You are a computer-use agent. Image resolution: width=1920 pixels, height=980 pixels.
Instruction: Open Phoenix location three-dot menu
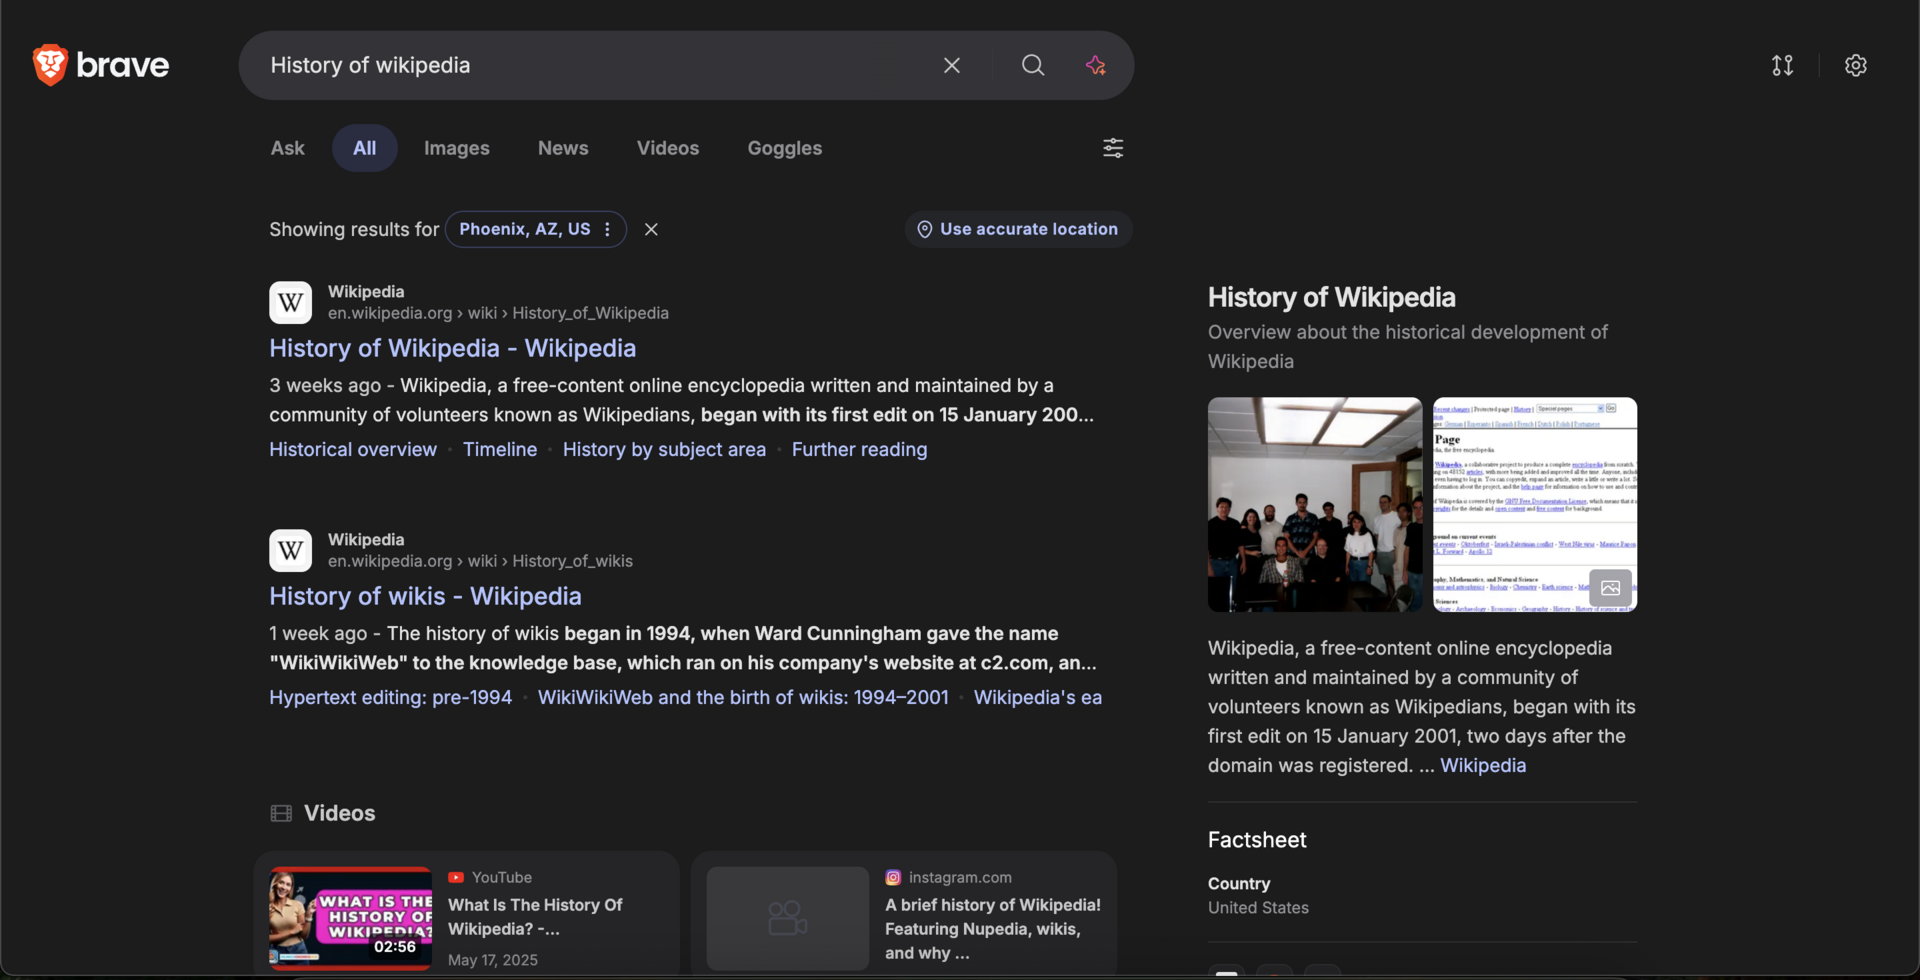607,229
